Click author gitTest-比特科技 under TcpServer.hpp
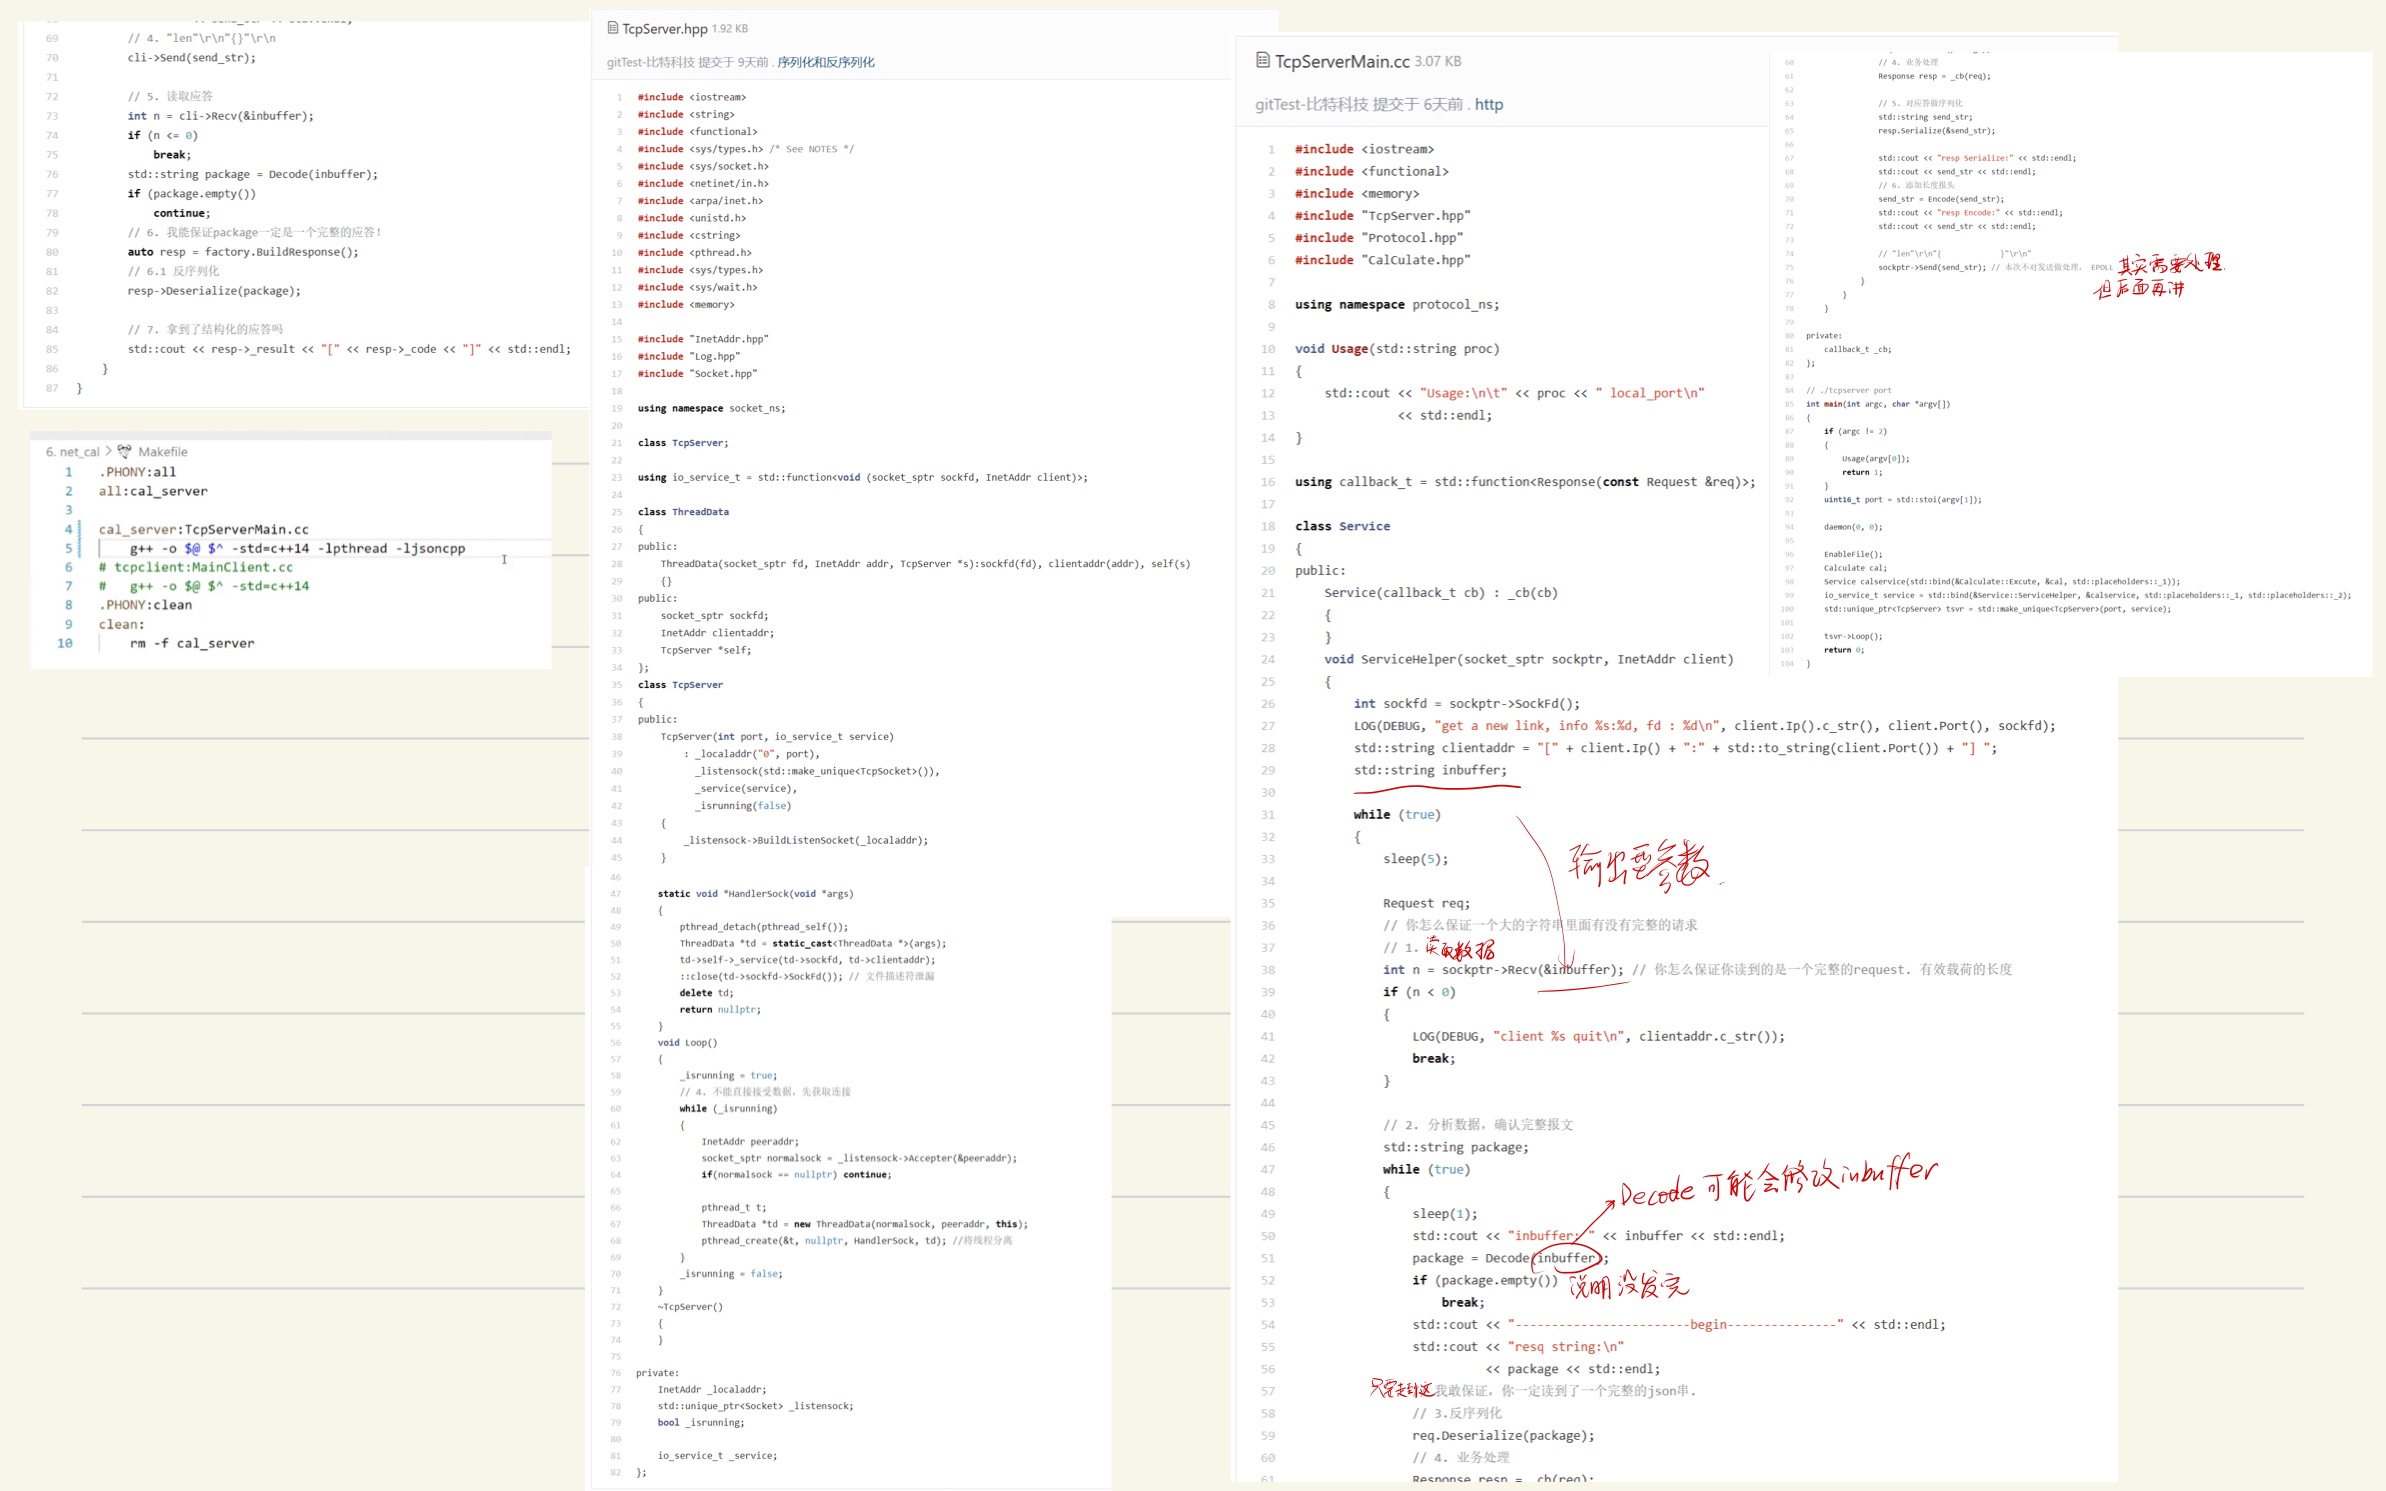 click(x=650, y=62)
